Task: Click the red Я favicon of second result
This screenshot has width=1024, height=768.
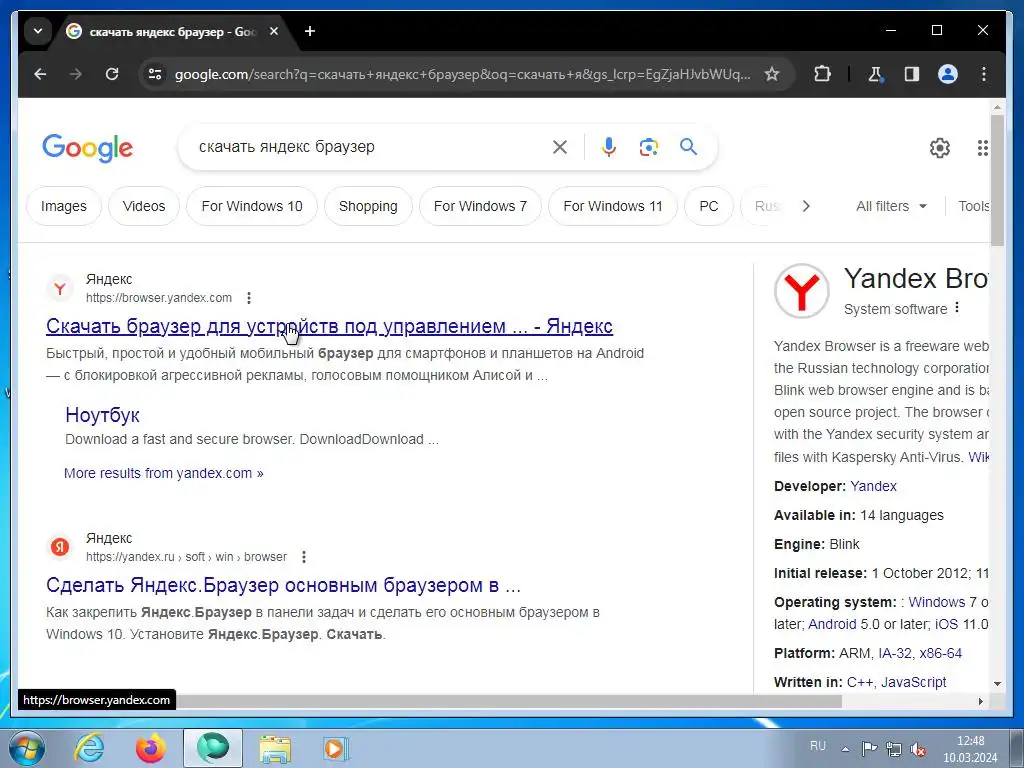Action: click(60, 547)
